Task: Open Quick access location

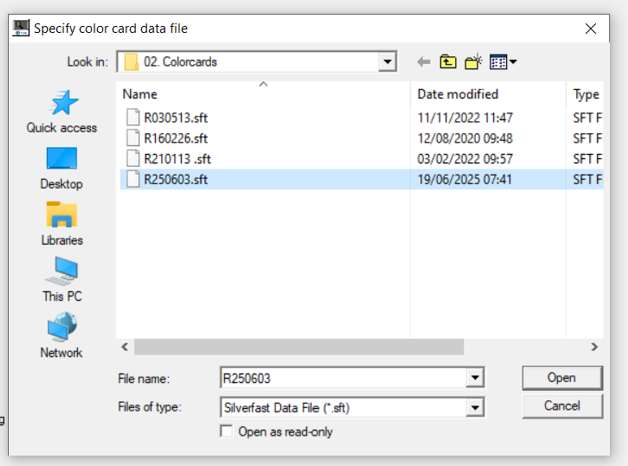Action: (62, 112)
